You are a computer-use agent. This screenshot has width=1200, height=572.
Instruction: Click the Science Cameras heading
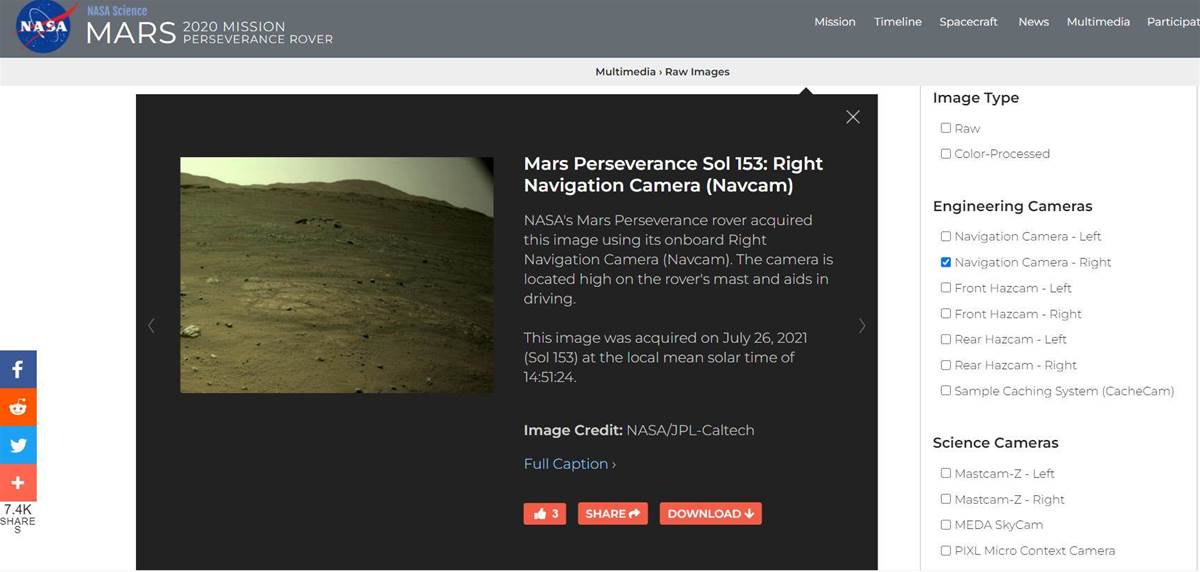pos(995,443)
